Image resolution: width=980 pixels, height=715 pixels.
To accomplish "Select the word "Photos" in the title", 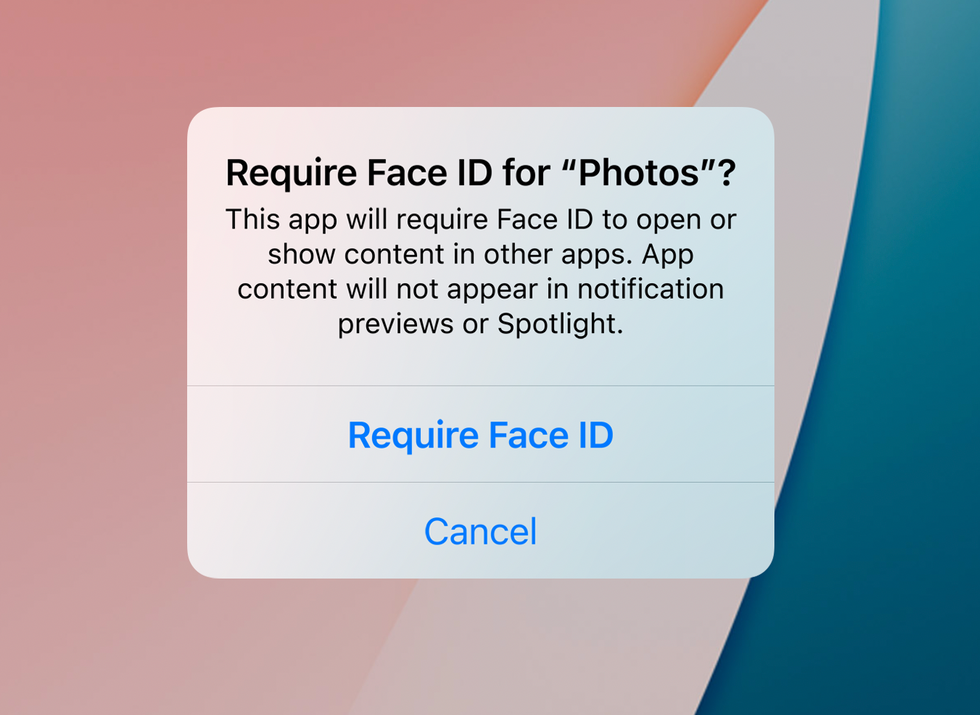I will pyautogui.click(x=638, y=172).
